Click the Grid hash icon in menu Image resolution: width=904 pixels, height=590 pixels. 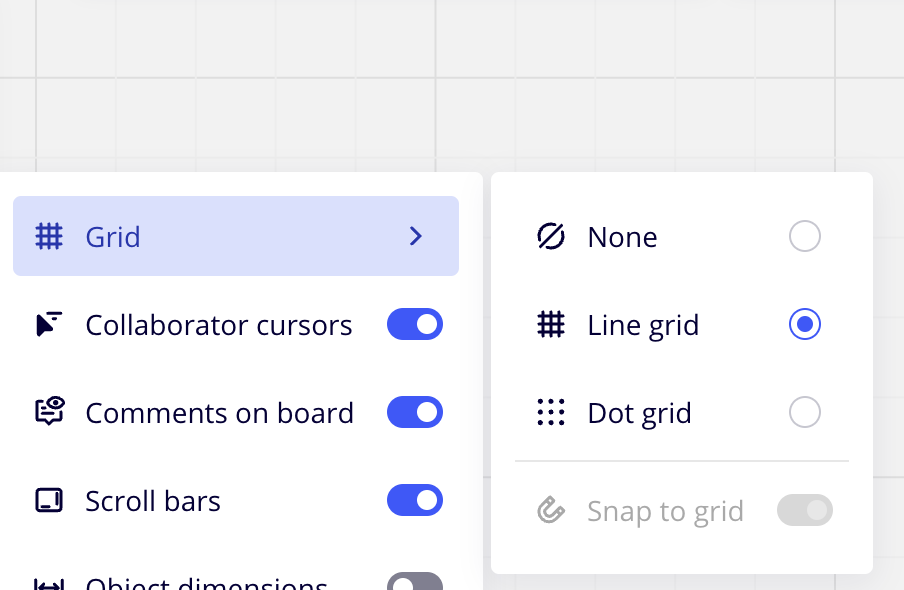(x=49, y=237)
